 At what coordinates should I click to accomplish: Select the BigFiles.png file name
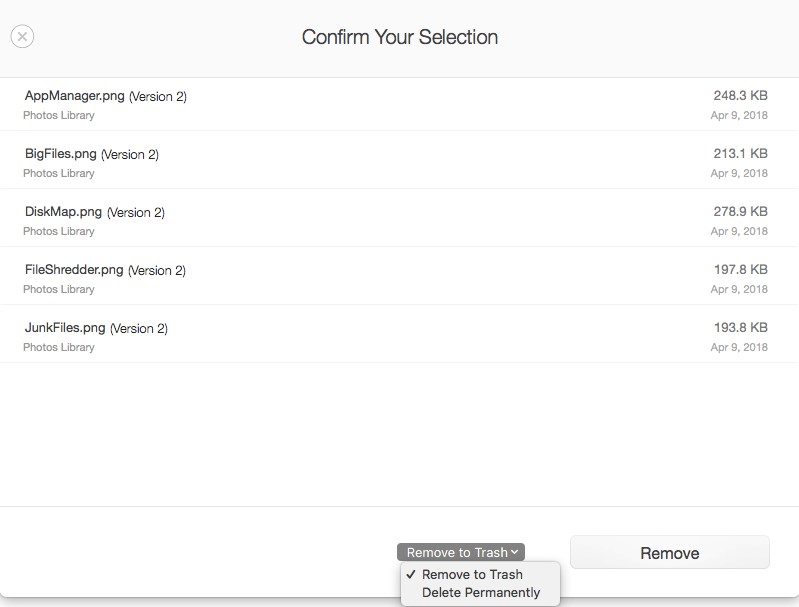point(61,154)
